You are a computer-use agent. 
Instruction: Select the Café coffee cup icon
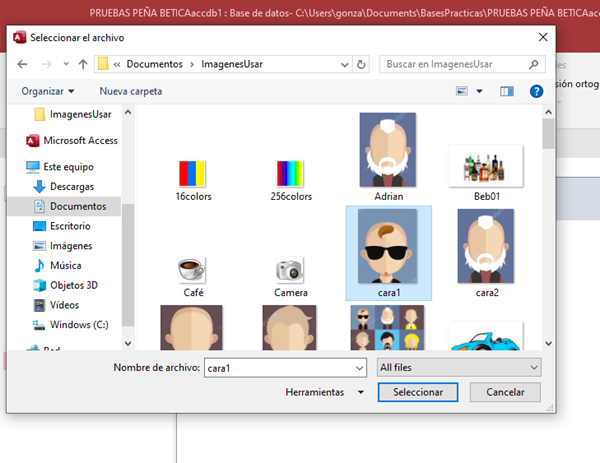pyautogui.click(x=192, y=269)
